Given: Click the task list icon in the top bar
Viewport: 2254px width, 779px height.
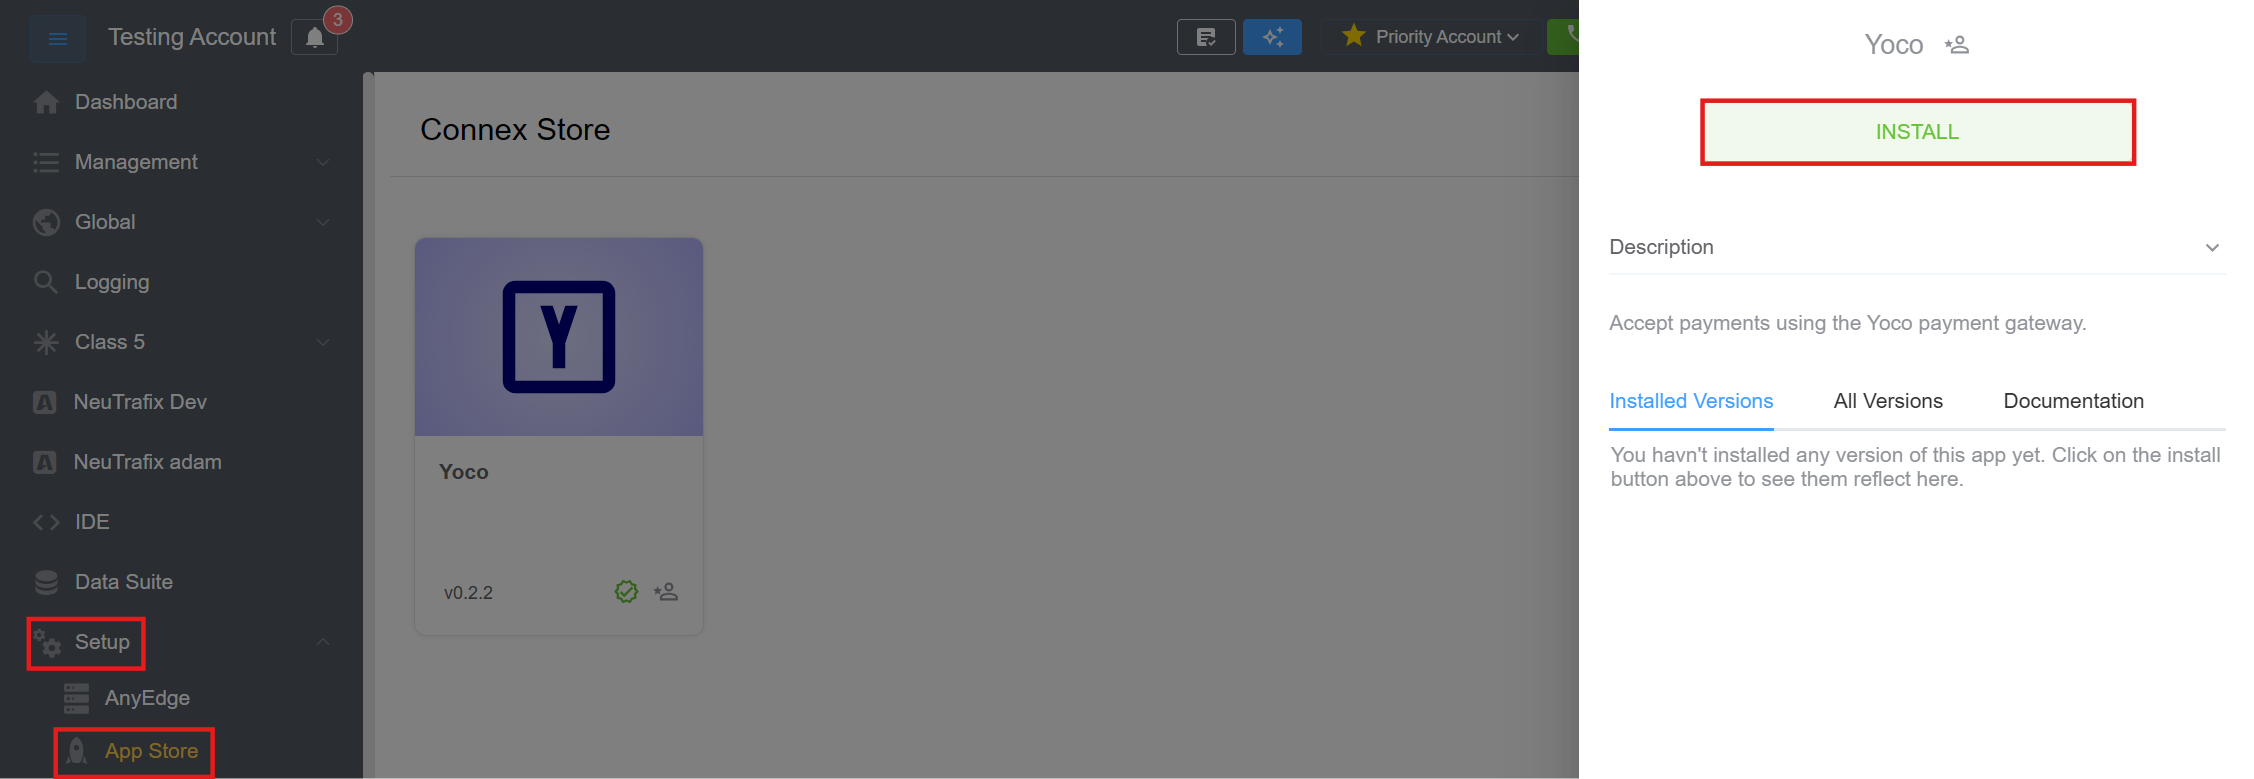Looking at the screenshot, I should [x=1206, y=37].
